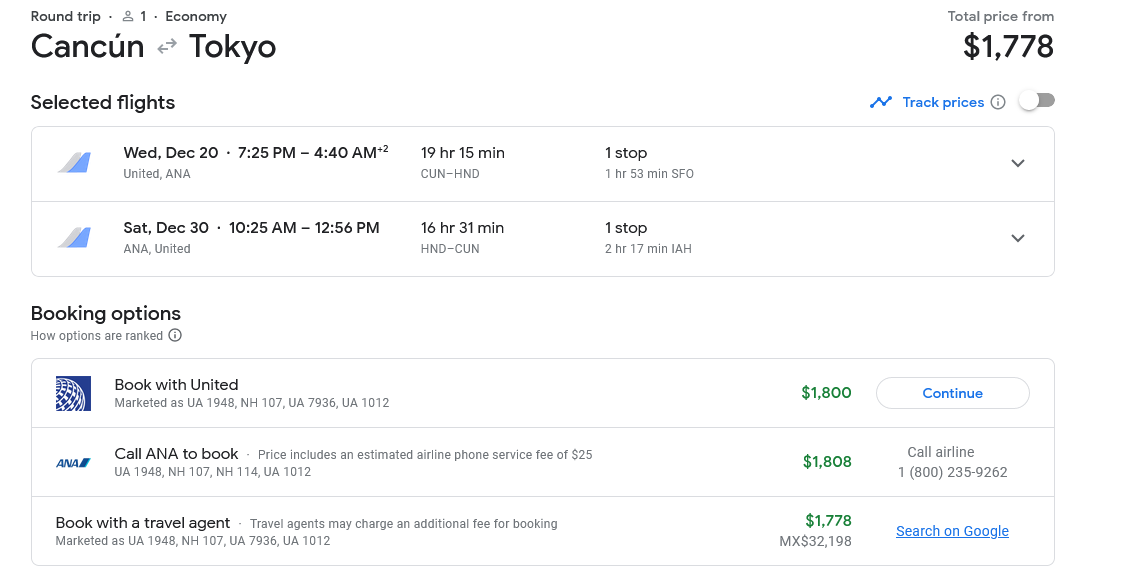Click the passenger count person icon
Image resolution: width=1140 pixels, height=570 pixels.
pyautogui.click(x=128, y=16)
